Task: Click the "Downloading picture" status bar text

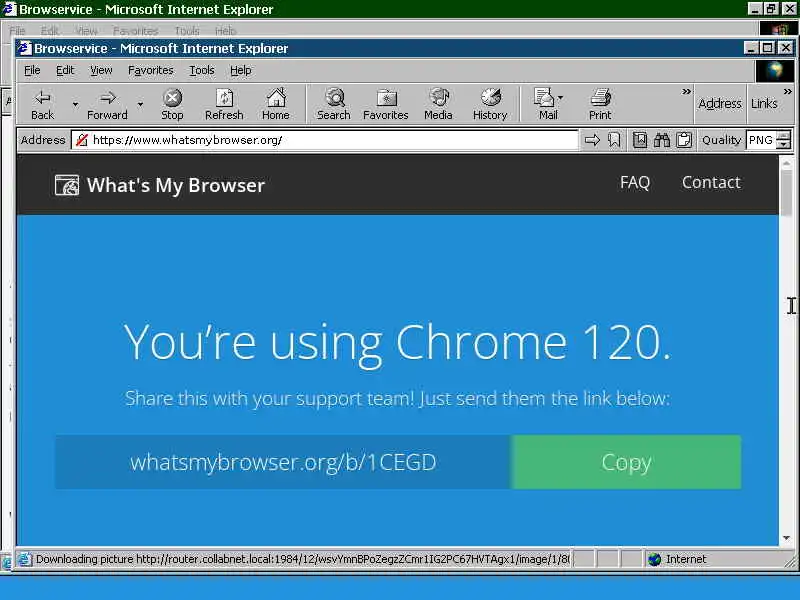Action: 302,560
